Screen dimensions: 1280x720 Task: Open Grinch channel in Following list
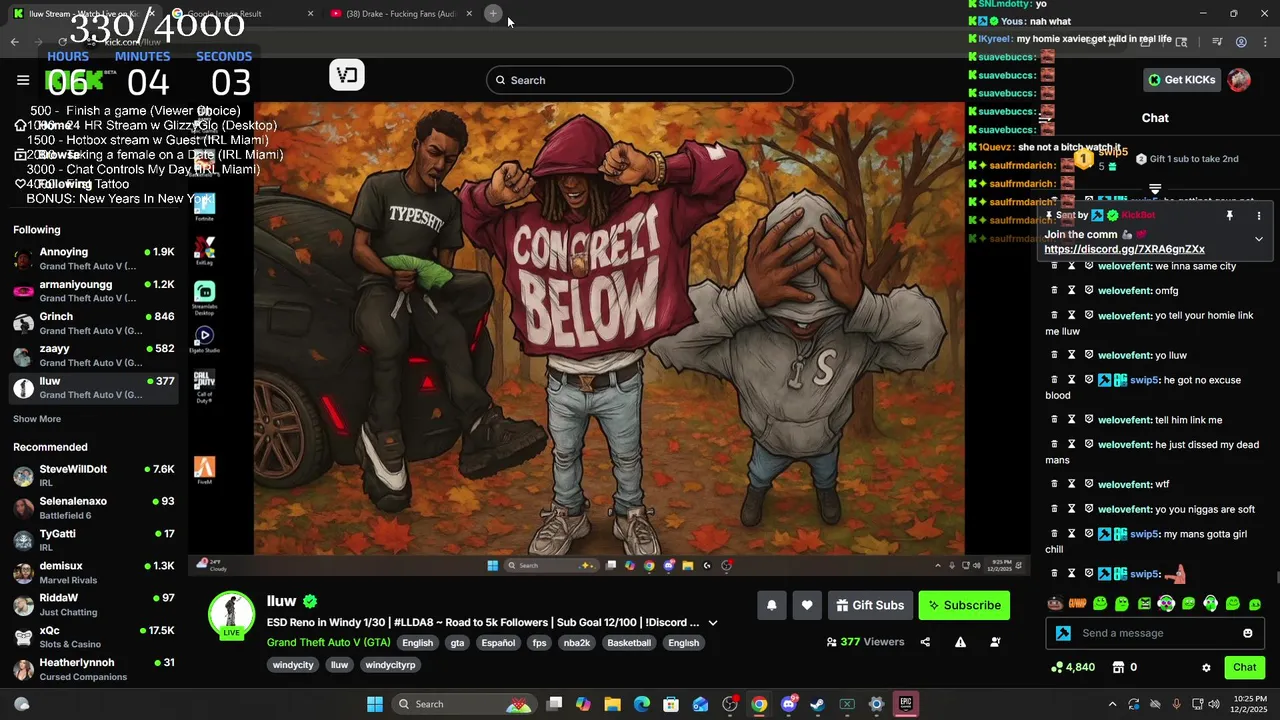pos(94,323)
